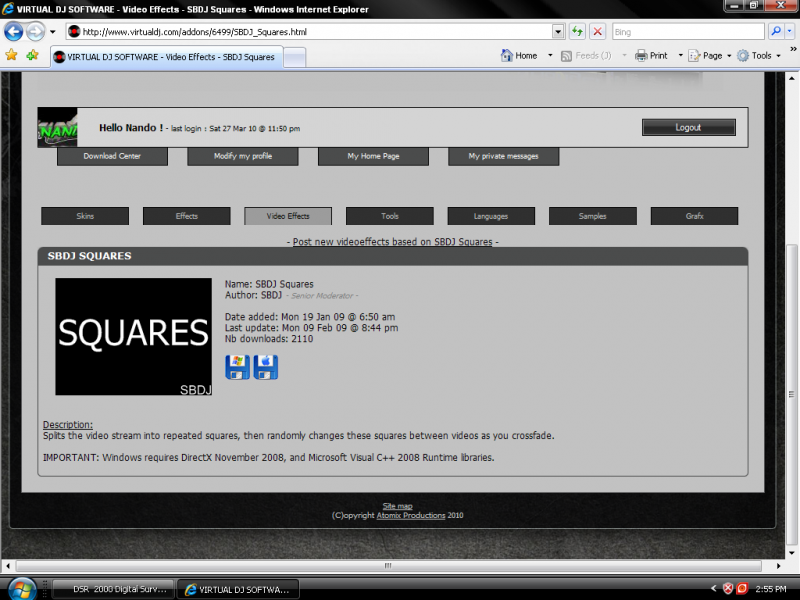The image size is (800, 600).
Task: Expand the Home button dropdown arrow
Action: pyautogui.click(x=550, y=56)
